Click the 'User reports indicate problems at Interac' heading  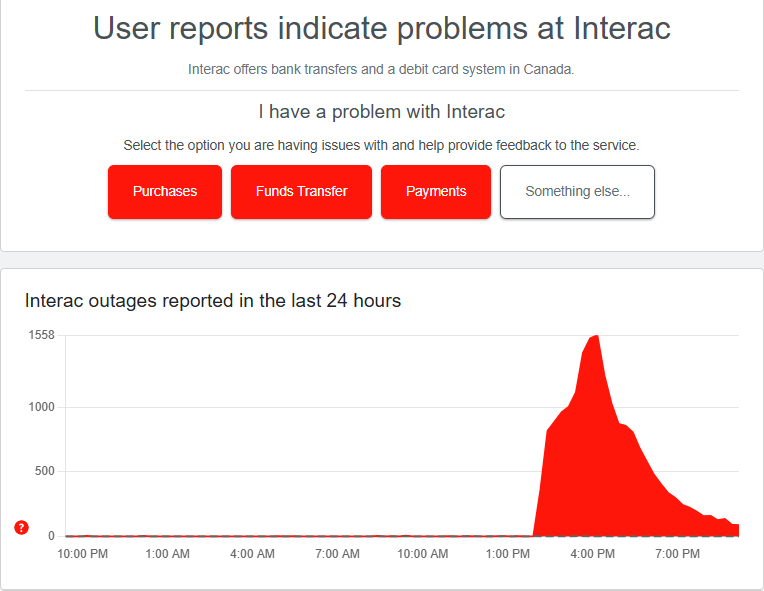tap(382, 28)
